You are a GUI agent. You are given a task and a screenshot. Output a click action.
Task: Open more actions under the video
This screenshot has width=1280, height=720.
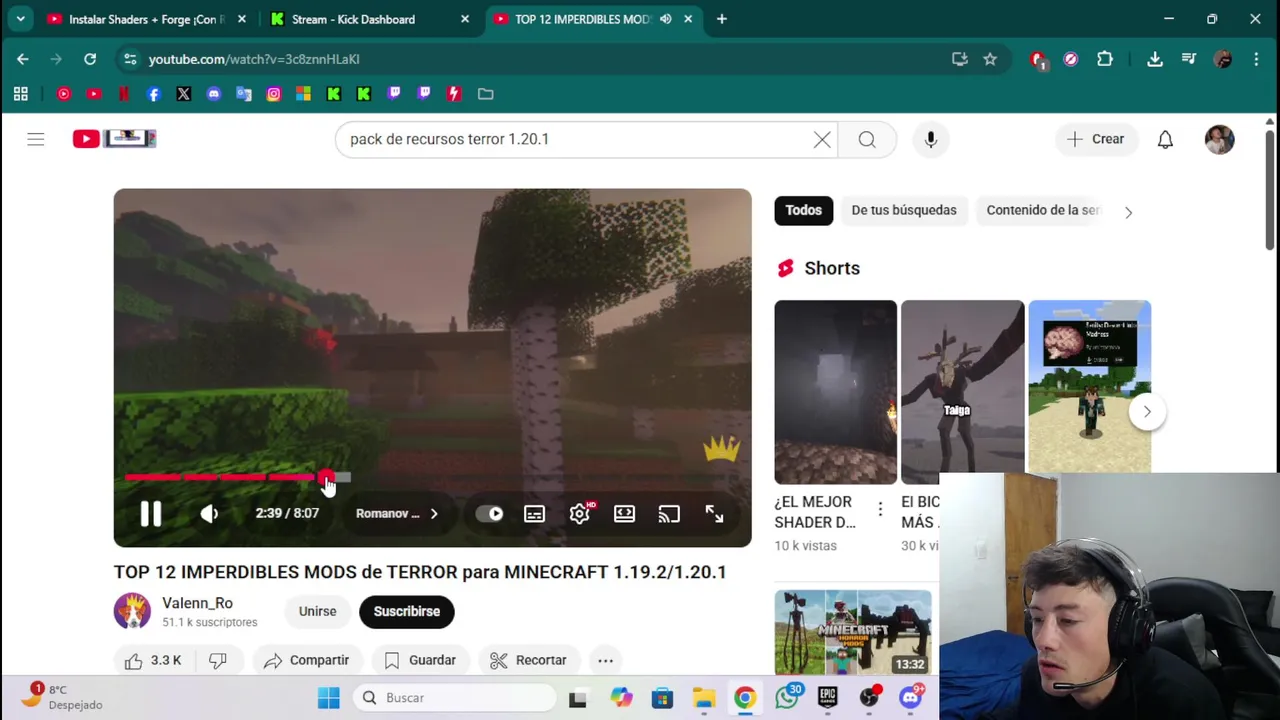(x=605, y=660)
